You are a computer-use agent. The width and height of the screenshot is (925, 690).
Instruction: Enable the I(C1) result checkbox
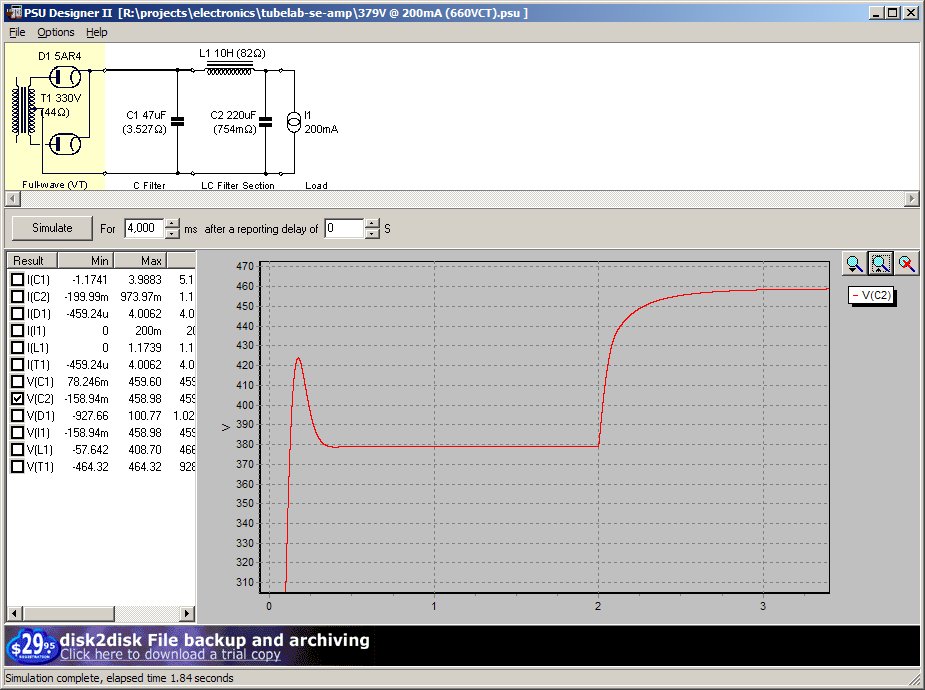pos(17,279)
